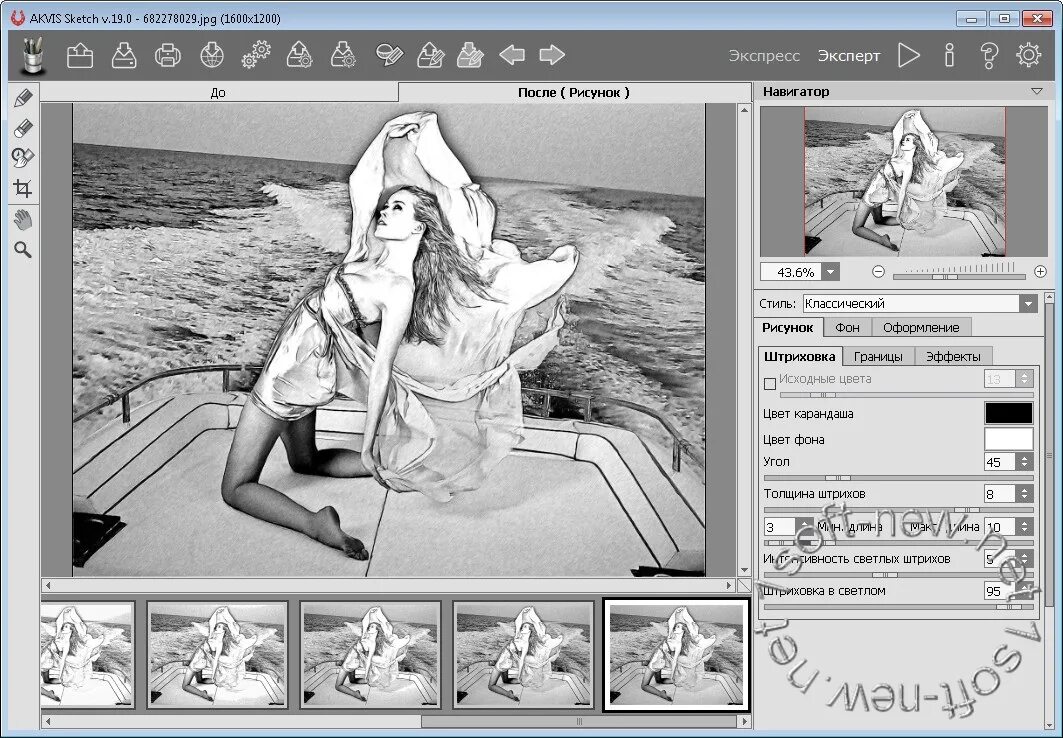
Task: Run processing with play triangle
Action: [x=908, y=56]
